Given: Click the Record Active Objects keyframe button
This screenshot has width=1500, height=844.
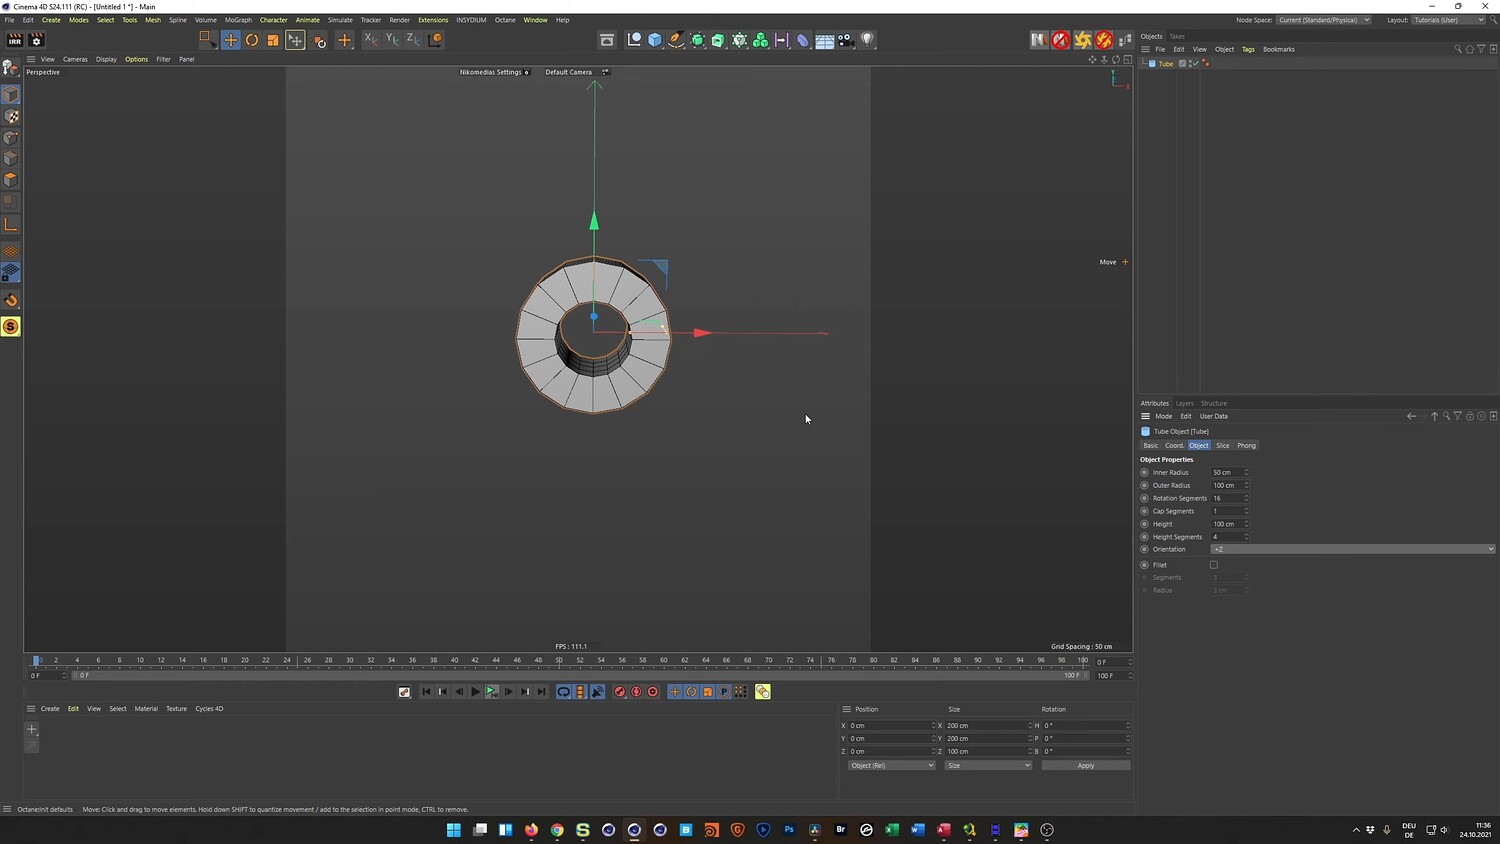Looking at the screenshot, I should pyautogui.click(x=620, y=692).
